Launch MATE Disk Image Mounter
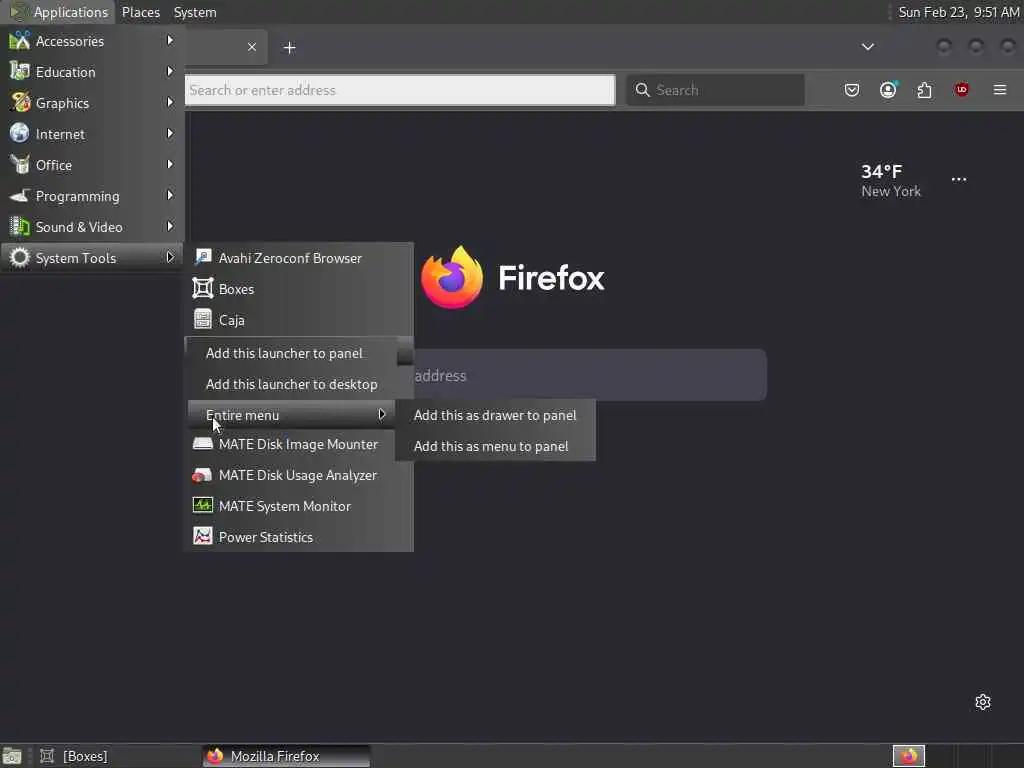Viewport: 1024px width, 768px height. [x=299, y=444]
